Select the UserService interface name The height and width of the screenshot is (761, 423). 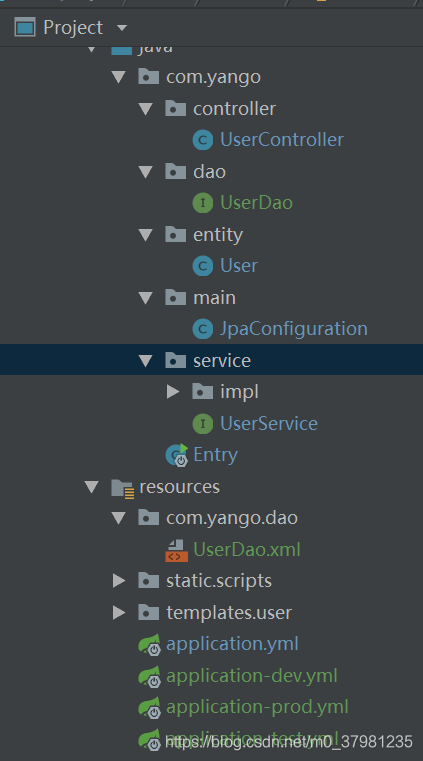pos(269,424)
